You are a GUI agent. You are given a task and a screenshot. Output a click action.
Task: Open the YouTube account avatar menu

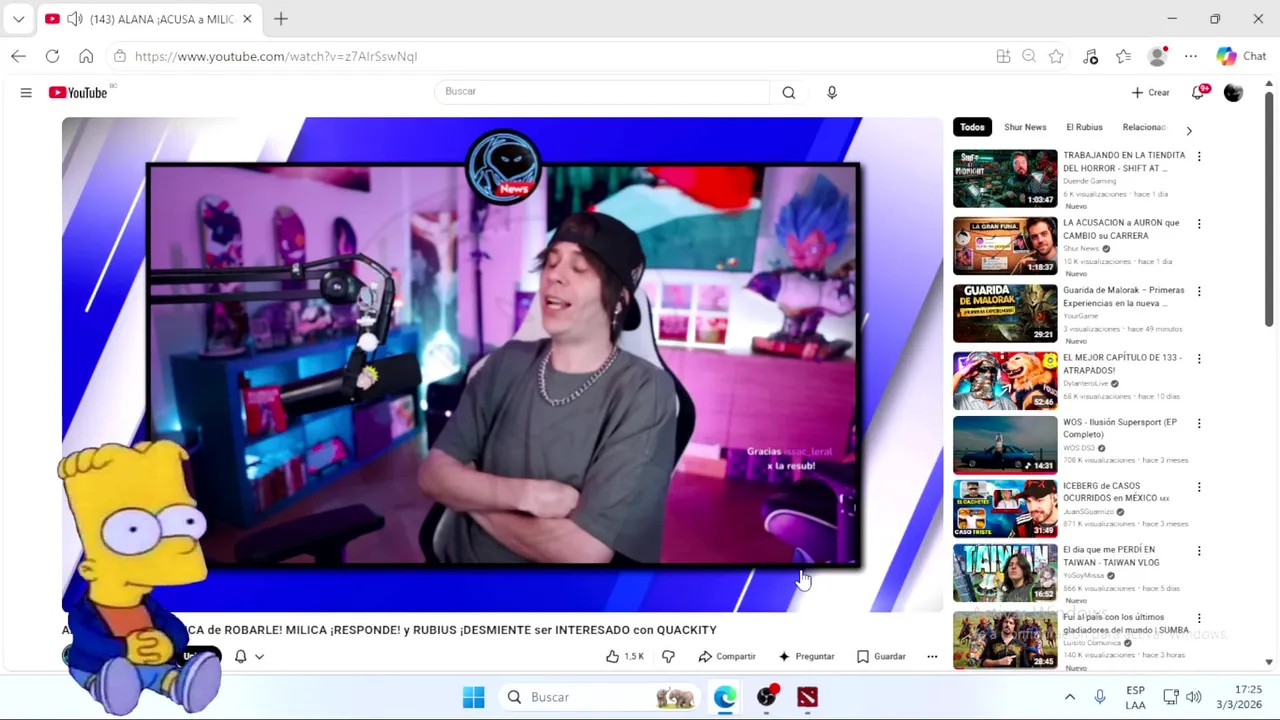tap(1233, 92)
